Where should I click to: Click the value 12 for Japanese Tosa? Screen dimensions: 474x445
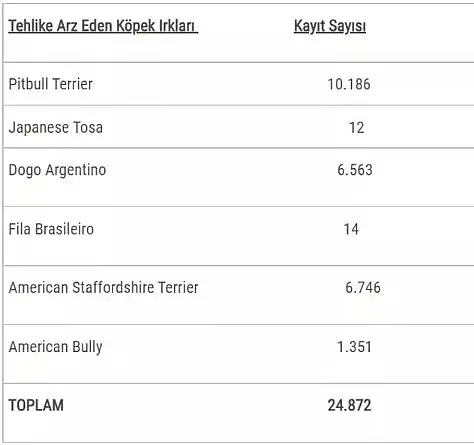tap(356, 128)
